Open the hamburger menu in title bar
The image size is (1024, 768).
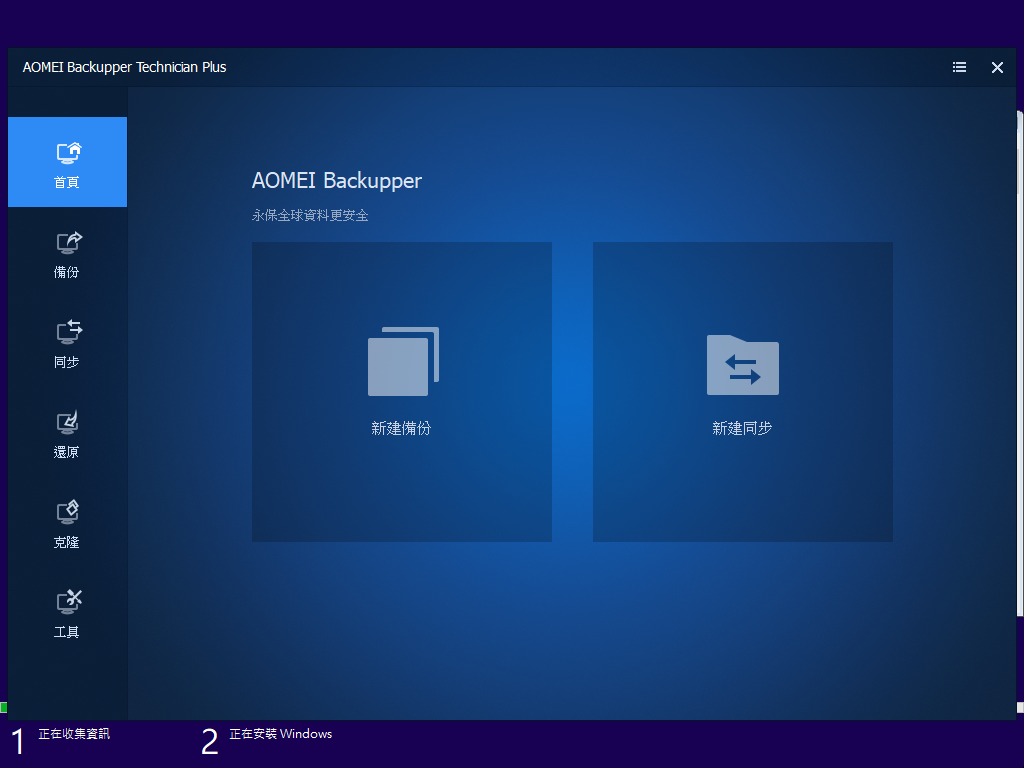[x=959, y=68]
